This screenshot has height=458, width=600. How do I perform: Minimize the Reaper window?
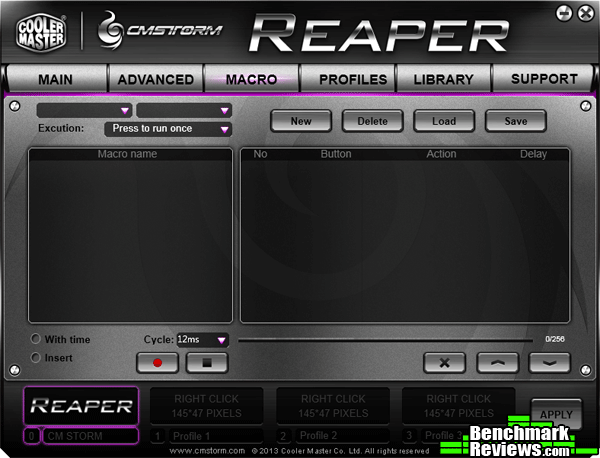pos(565,13)
